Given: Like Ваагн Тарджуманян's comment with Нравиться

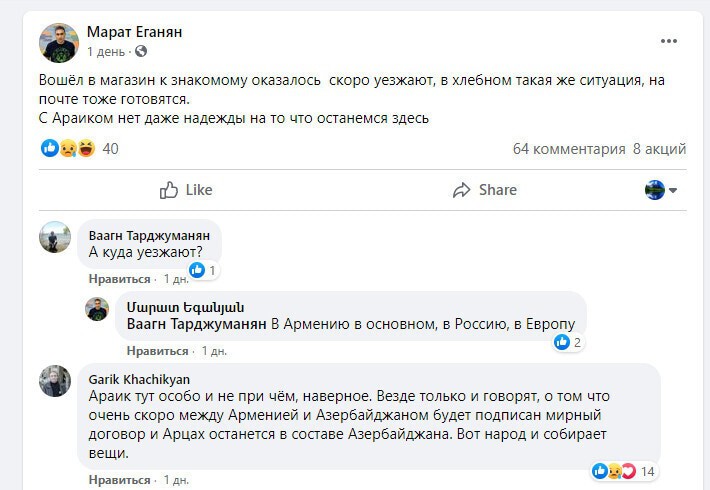Looking at the screenshot, I should tap(118, 279).
